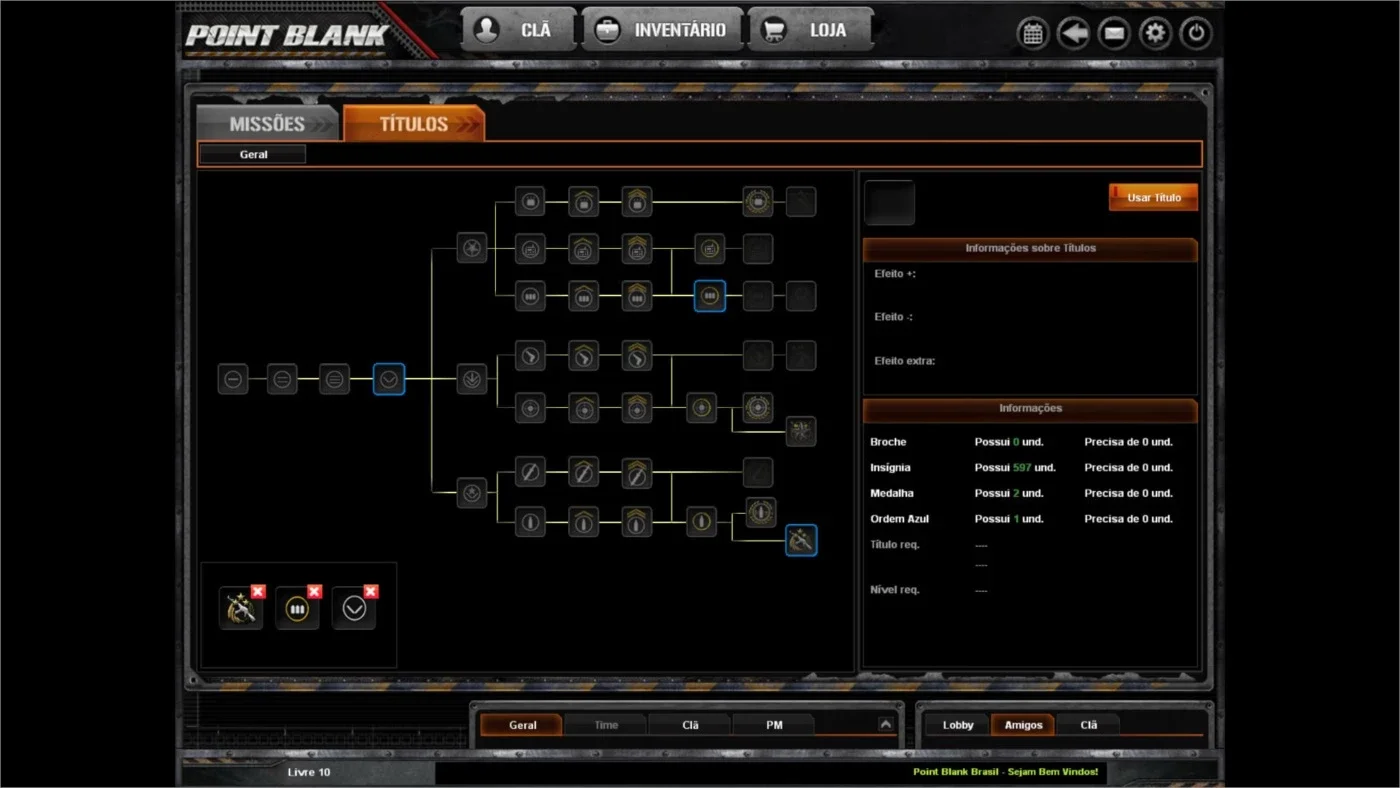Click the 'Livre 10' status text
The height and width of the screenshot is (788, 1400).
click(x=308, y=772)
